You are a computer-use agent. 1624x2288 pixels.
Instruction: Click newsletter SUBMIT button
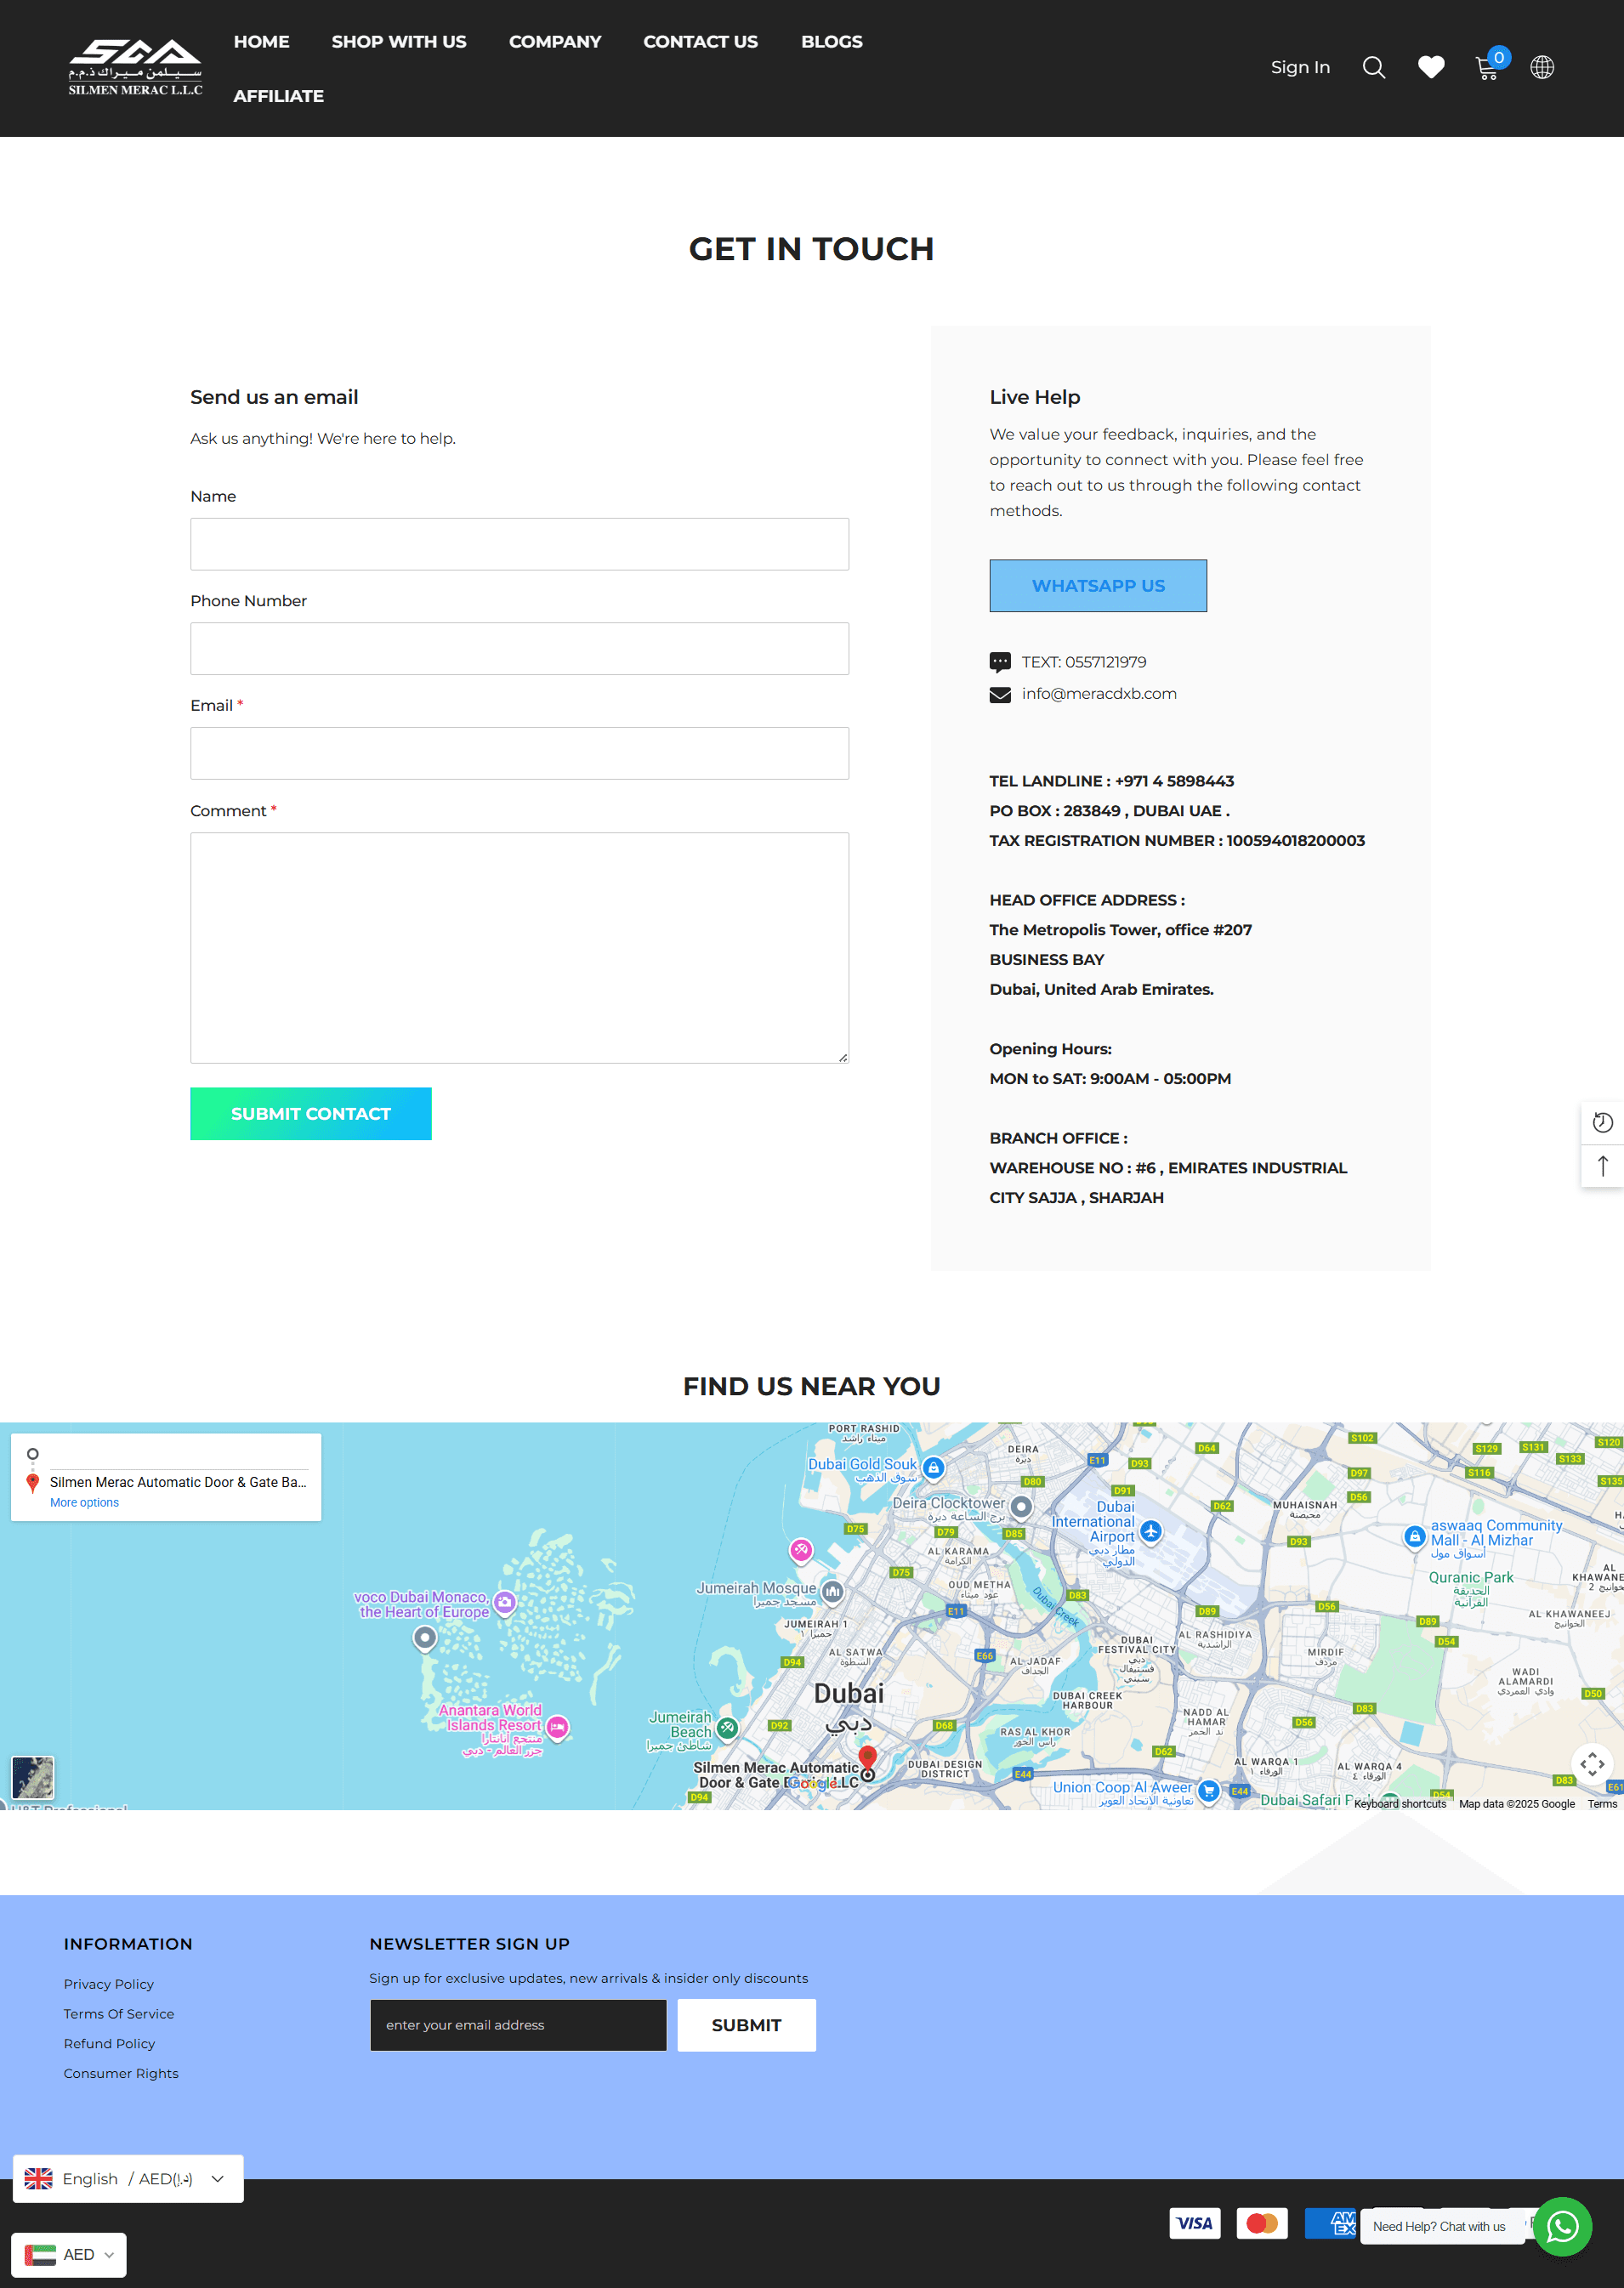(746, 2025)
